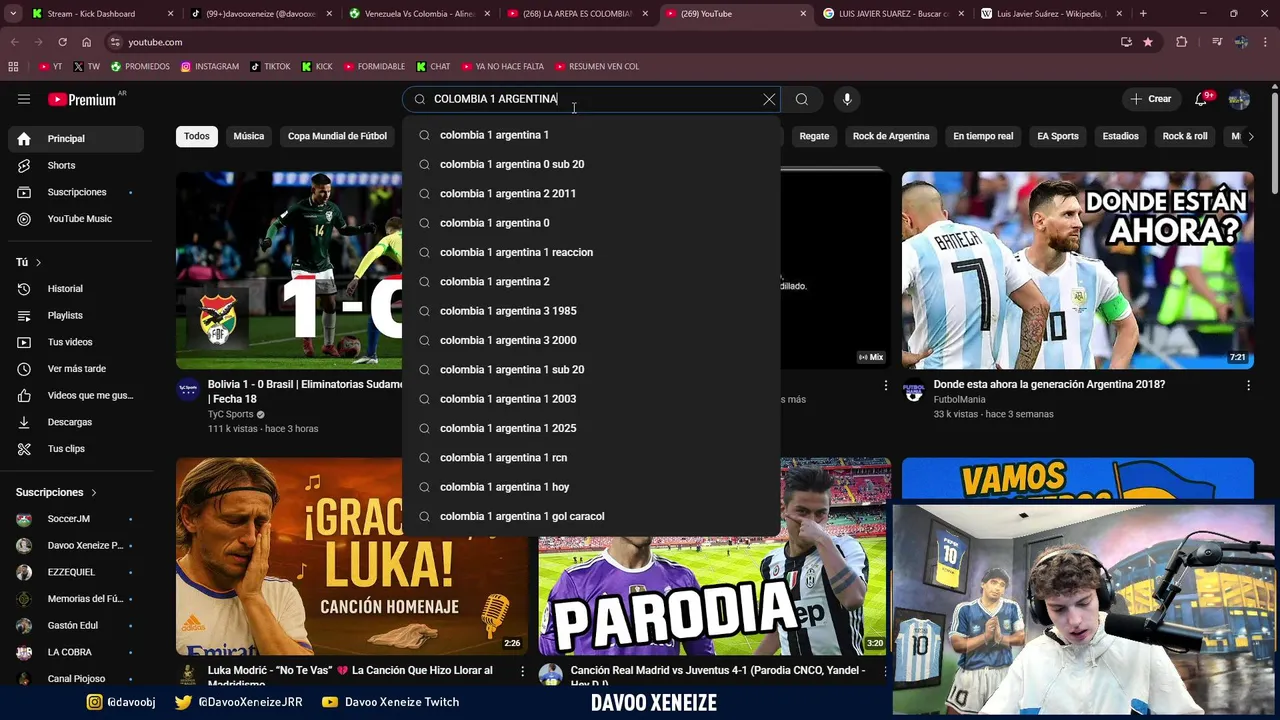This screenshot has height=720, width=1280.
Task: Open YouTube Music in the sidebar
Action: (76, 218)
